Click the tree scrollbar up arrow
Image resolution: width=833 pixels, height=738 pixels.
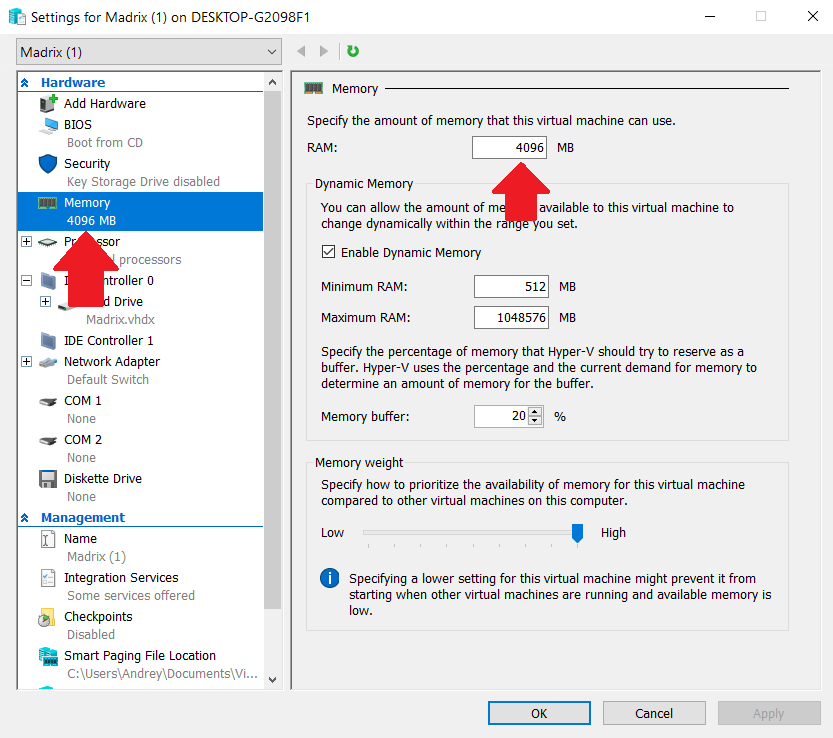coord(273,82)
